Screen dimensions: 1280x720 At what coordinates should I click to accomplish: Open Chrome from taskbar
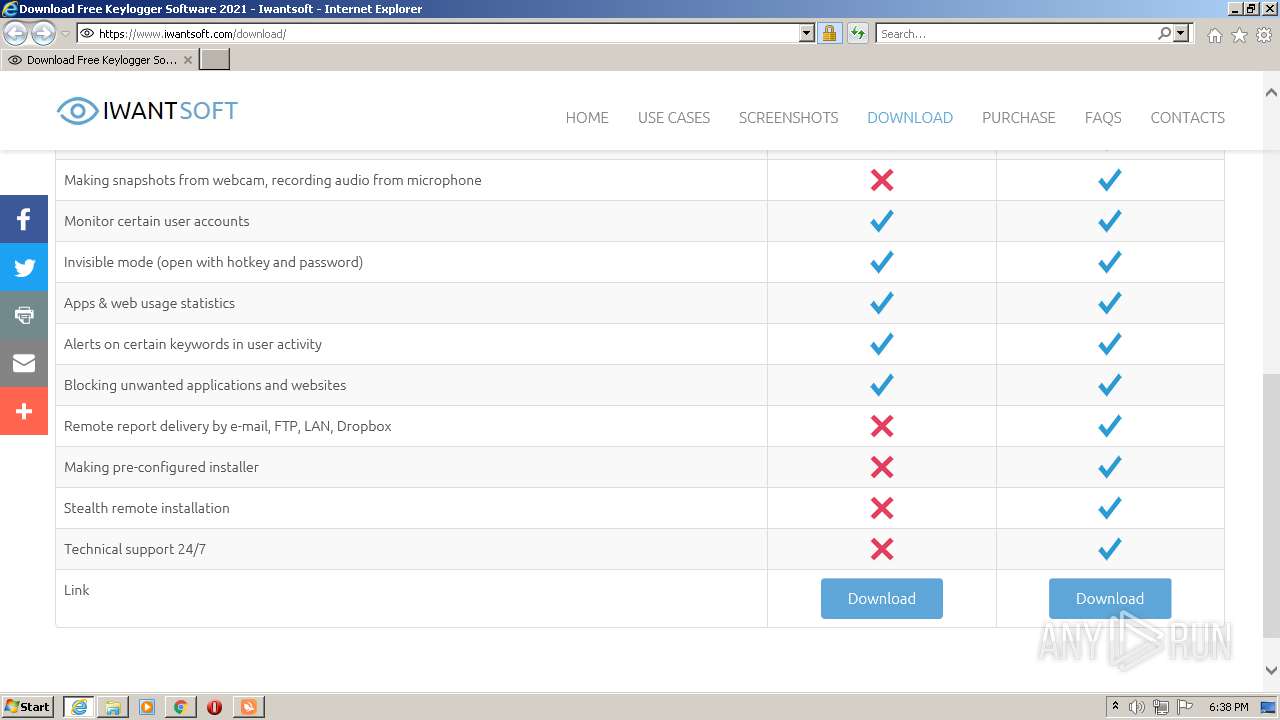tap(181, 707)
